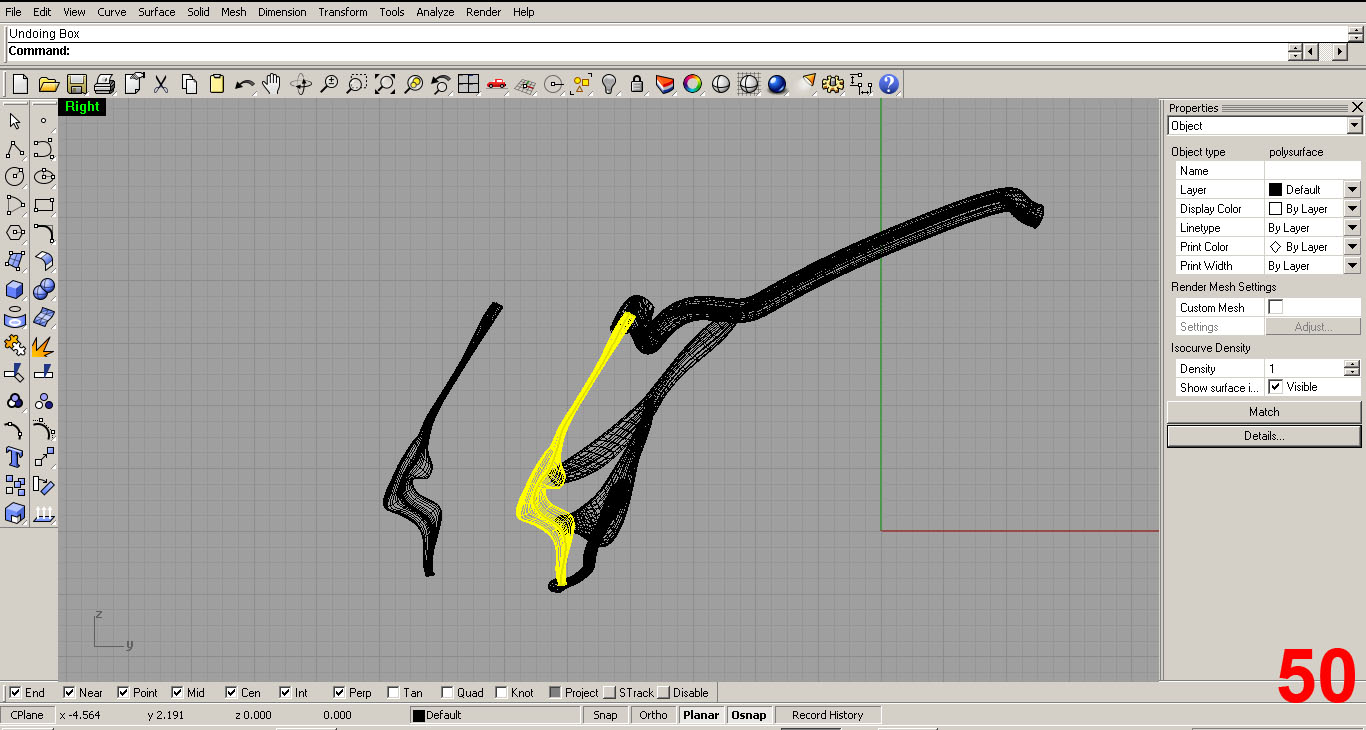Check the Custom Mesh checkbox
Screen dimensions: 1366x730
pos(1275,307)
